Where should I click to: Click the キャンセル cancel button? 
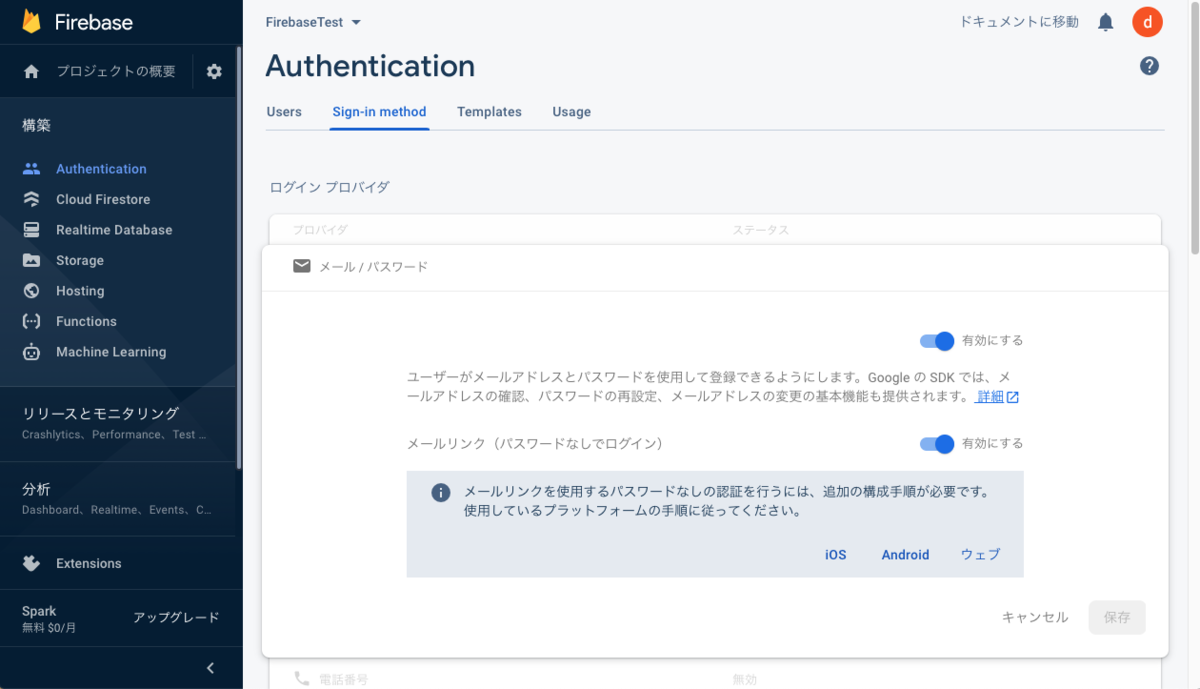[1035, 617]
